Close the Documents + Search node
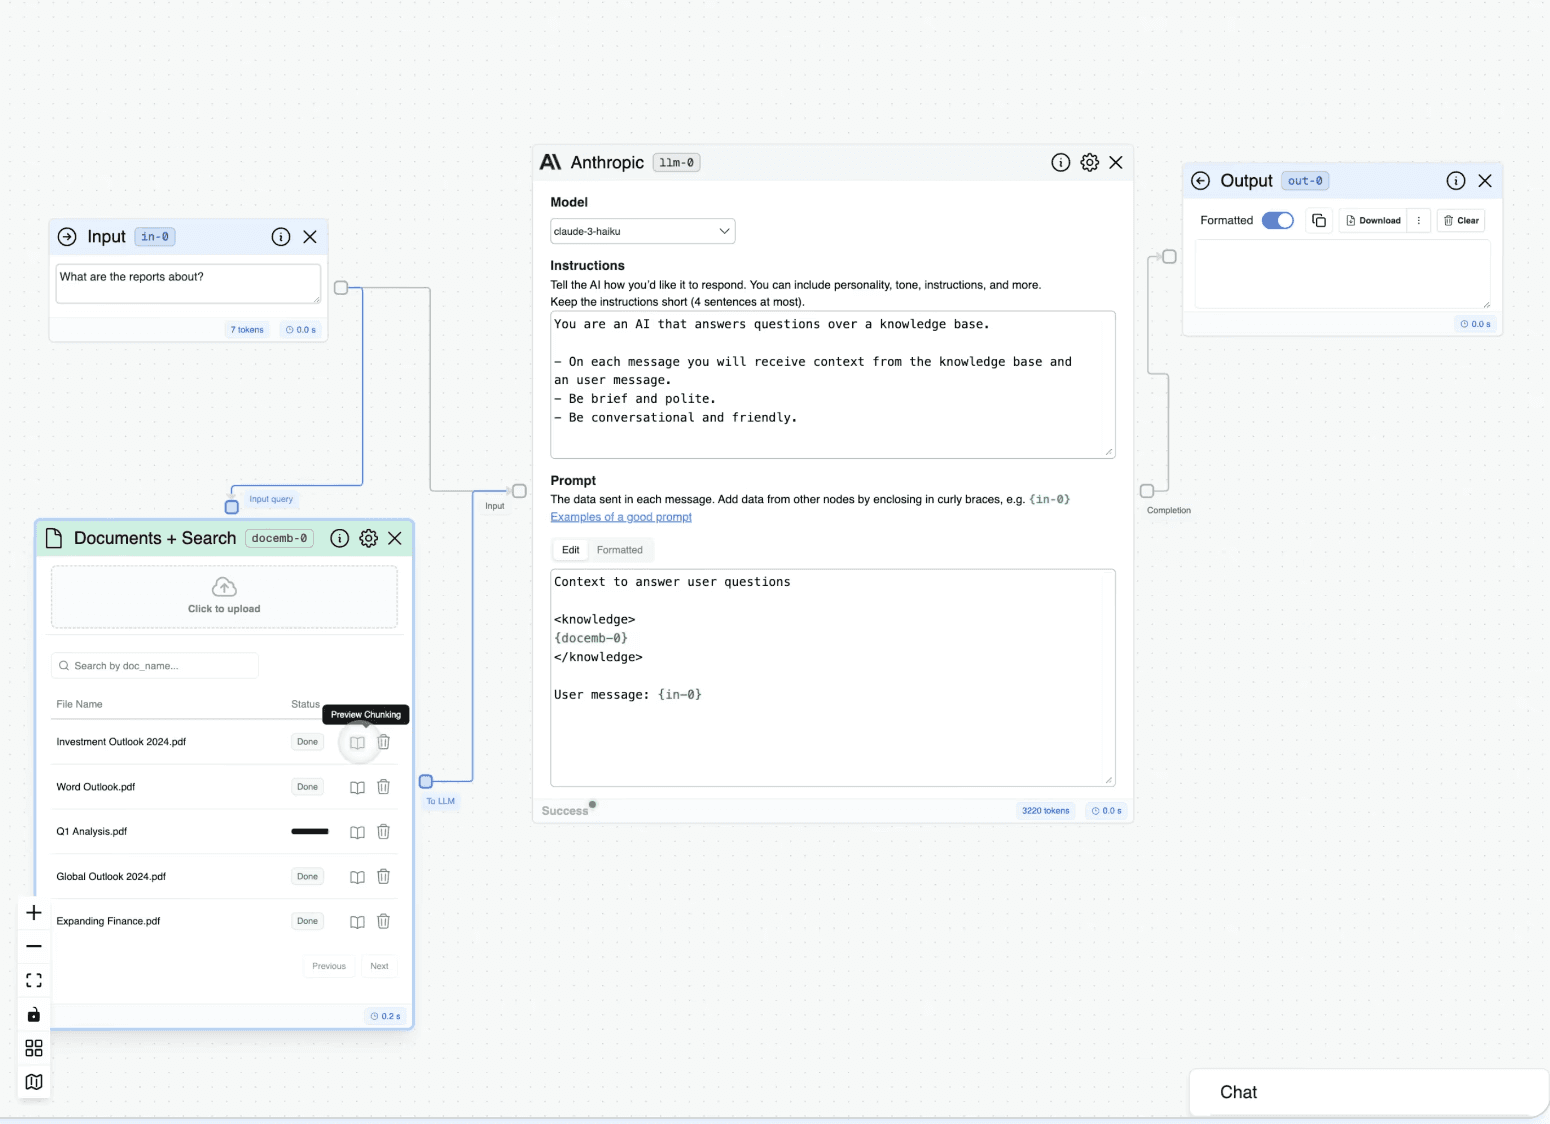 tap(395, 538)
